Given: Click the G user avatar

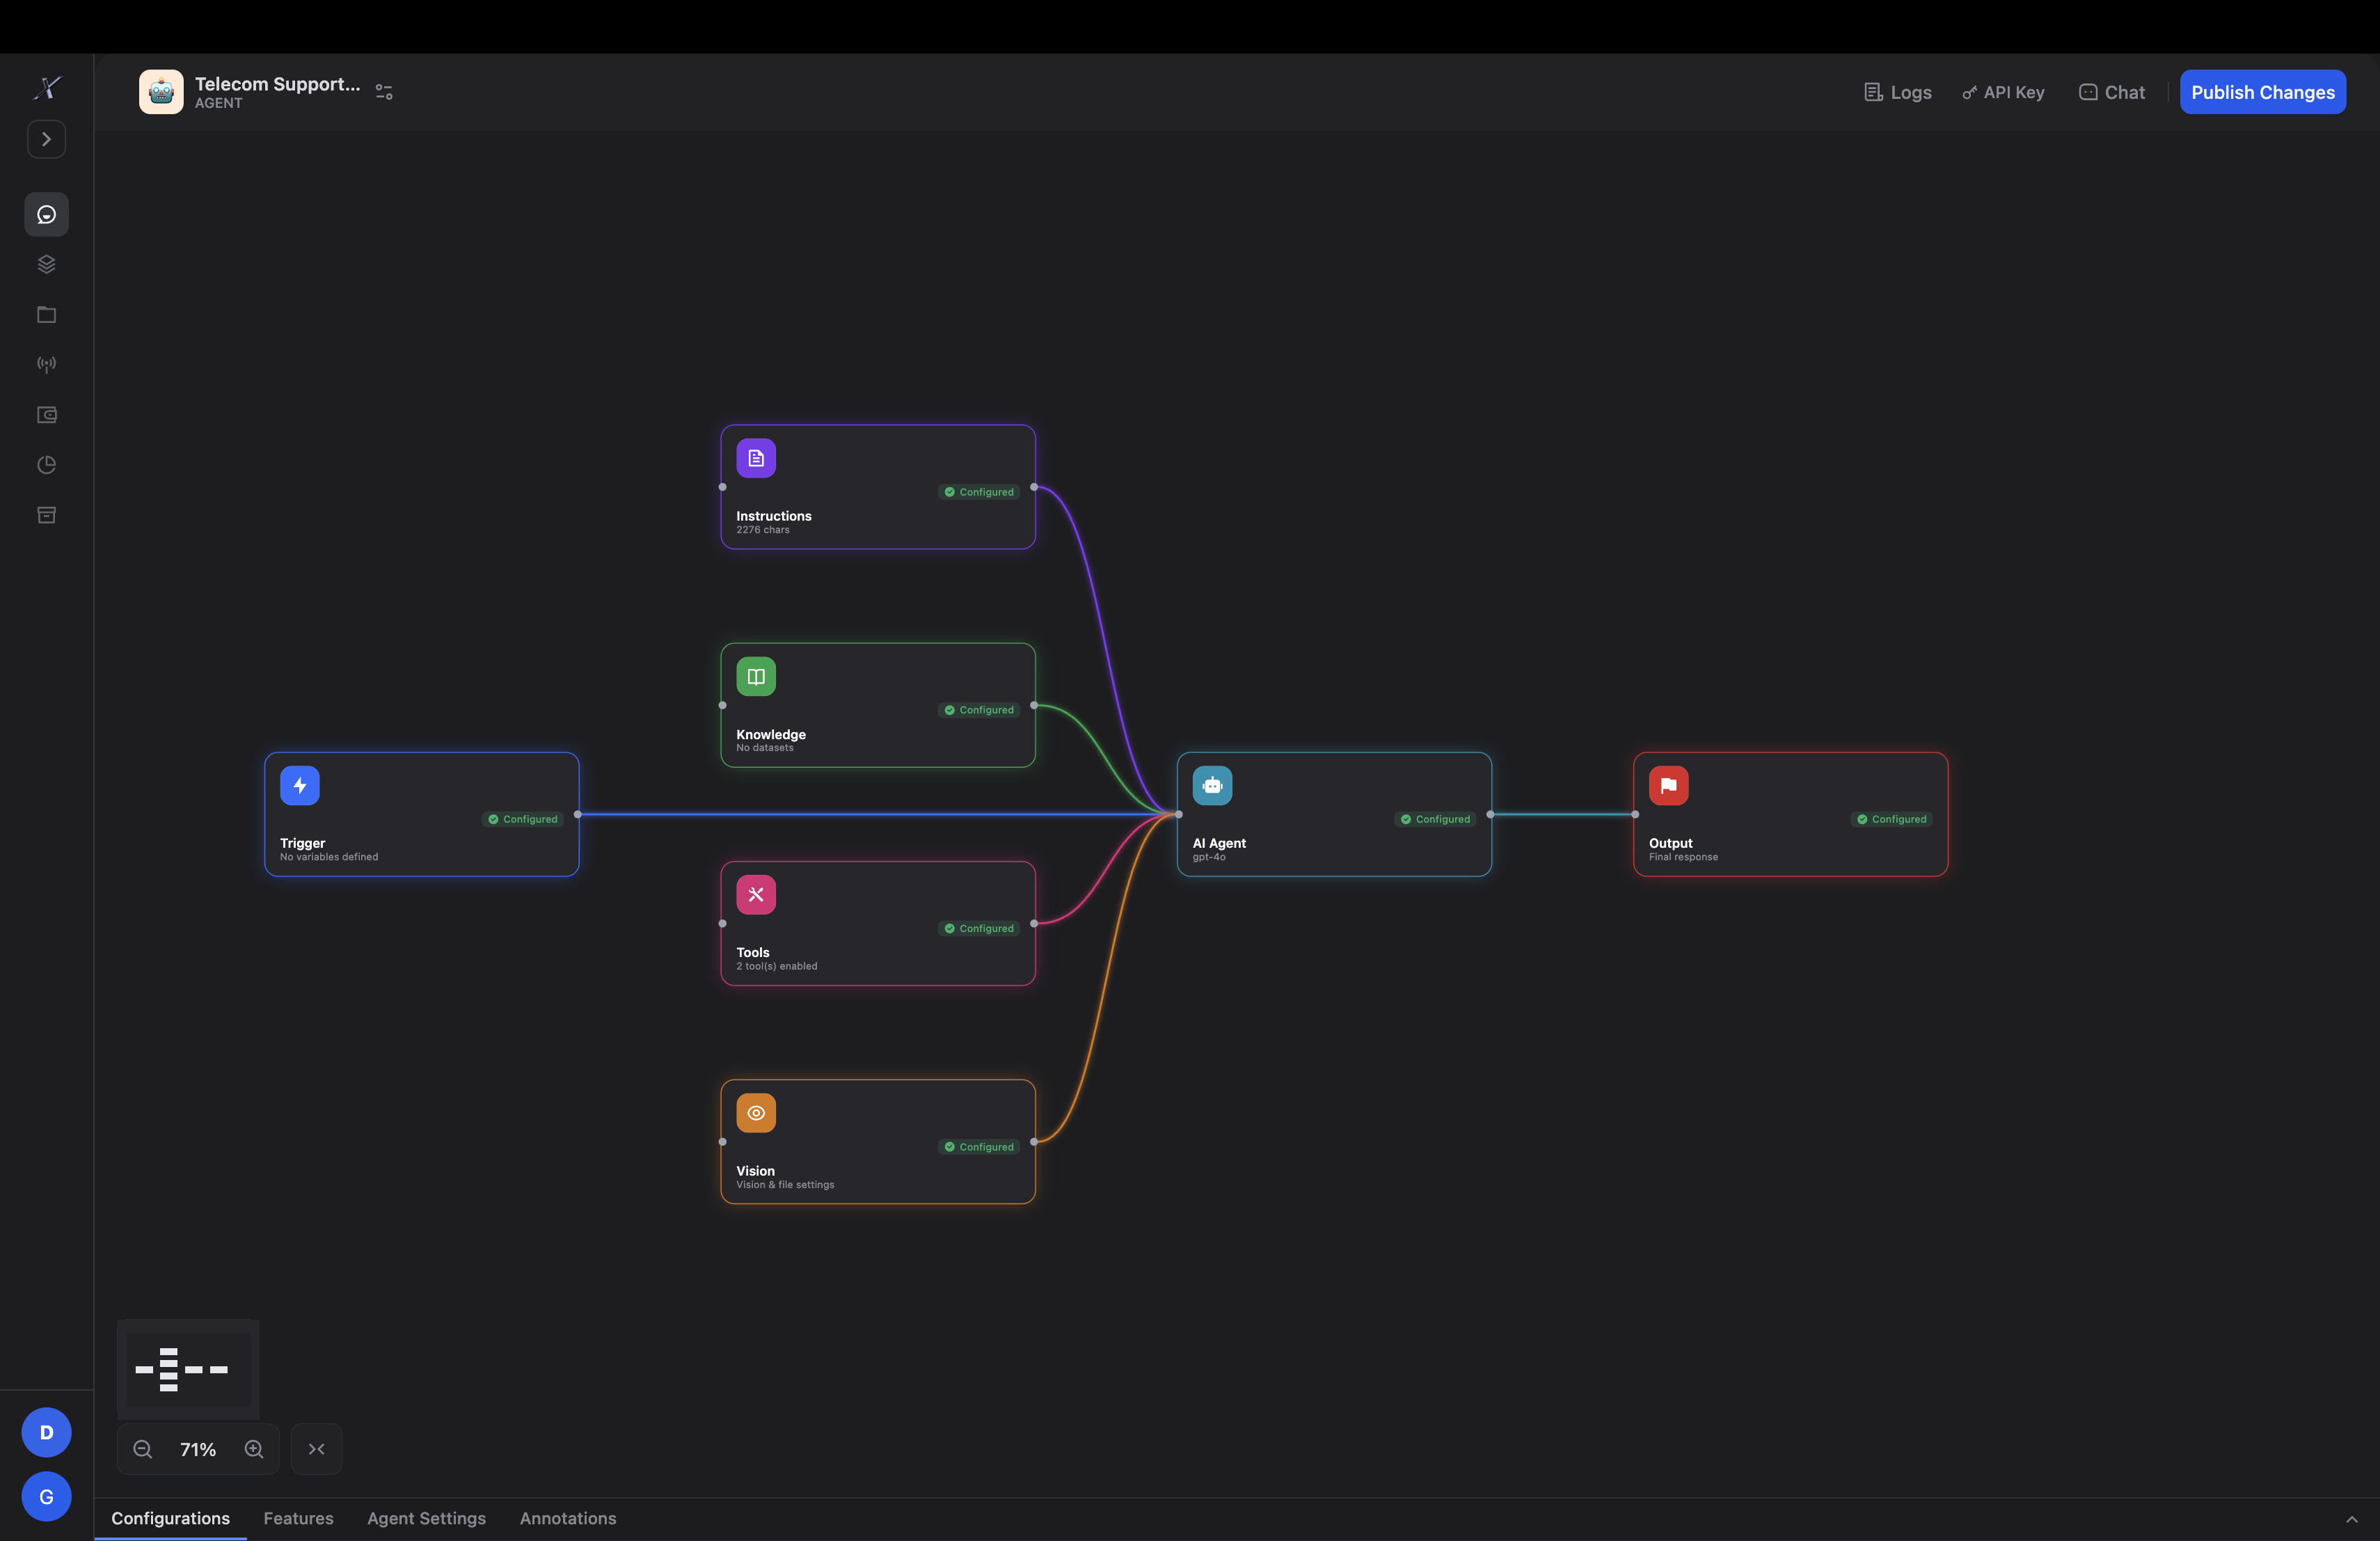Looking at the screenshot, I should pyautogui.click(x=46, y=1496).
